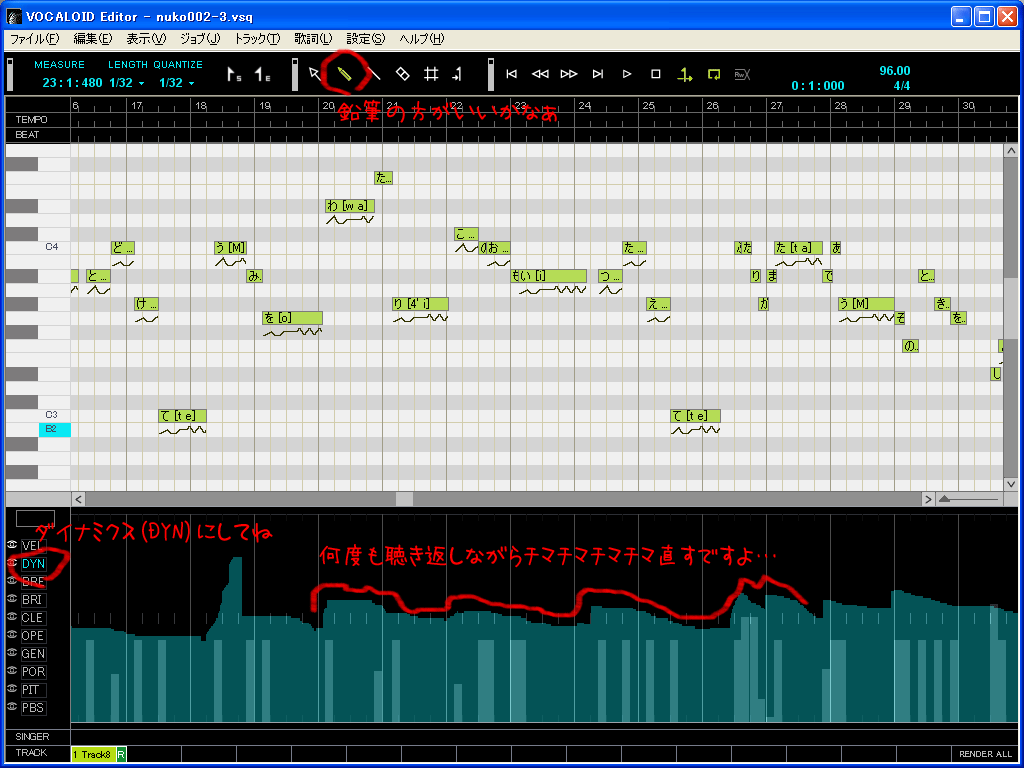Open the 設定(S) menu
Image resolution: width=1024 pixels, height=768 pixels.
tap(366, 39)
